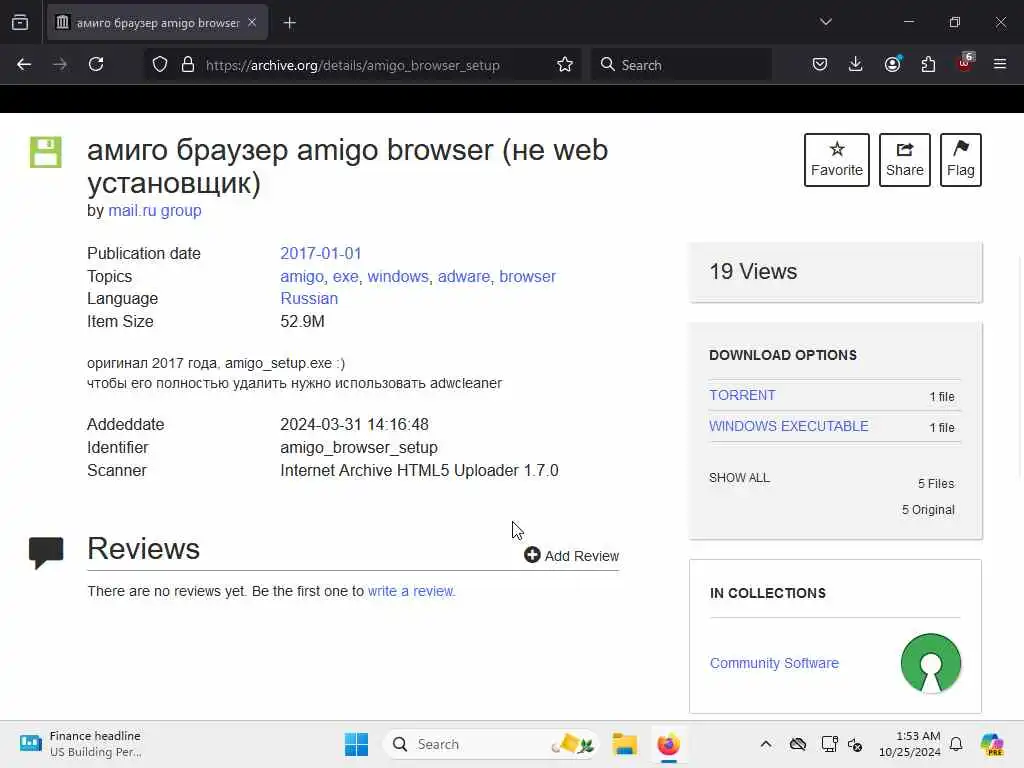Click SHOW ALL download files

point(739,477)
